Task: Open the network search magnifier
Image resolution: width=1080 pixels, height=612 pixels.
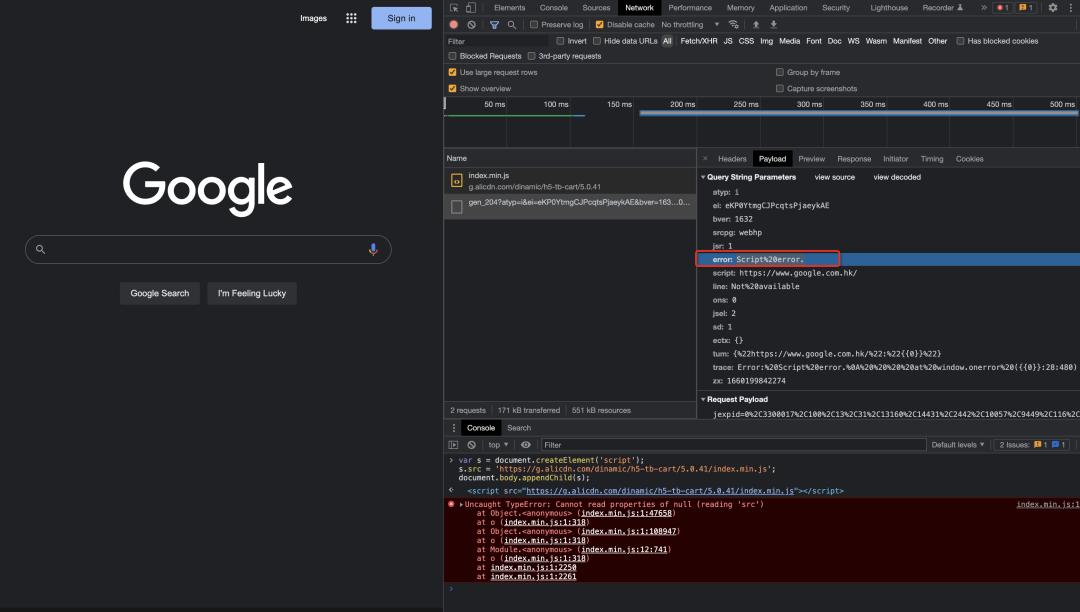Action: [x=512, y=25]
